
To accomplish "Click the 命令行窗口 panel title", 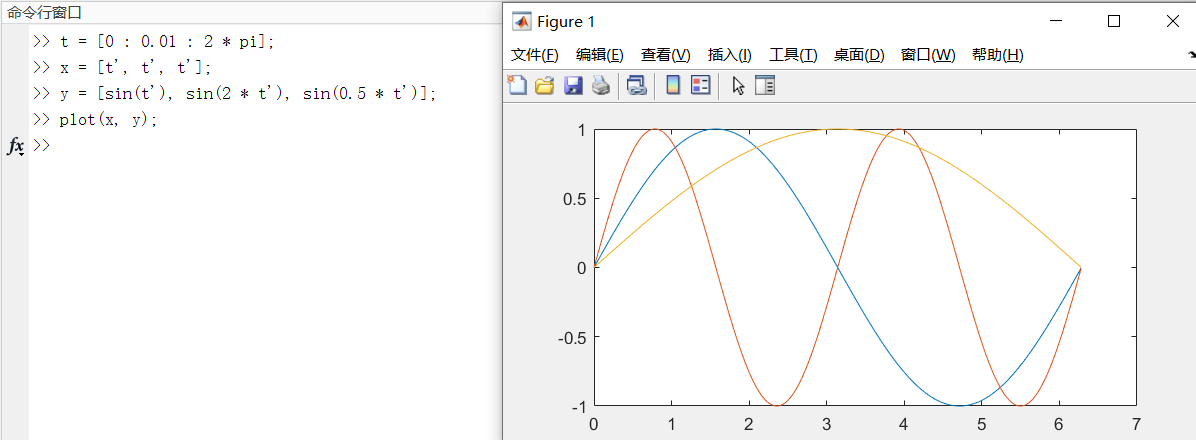I will coord(44,13).
